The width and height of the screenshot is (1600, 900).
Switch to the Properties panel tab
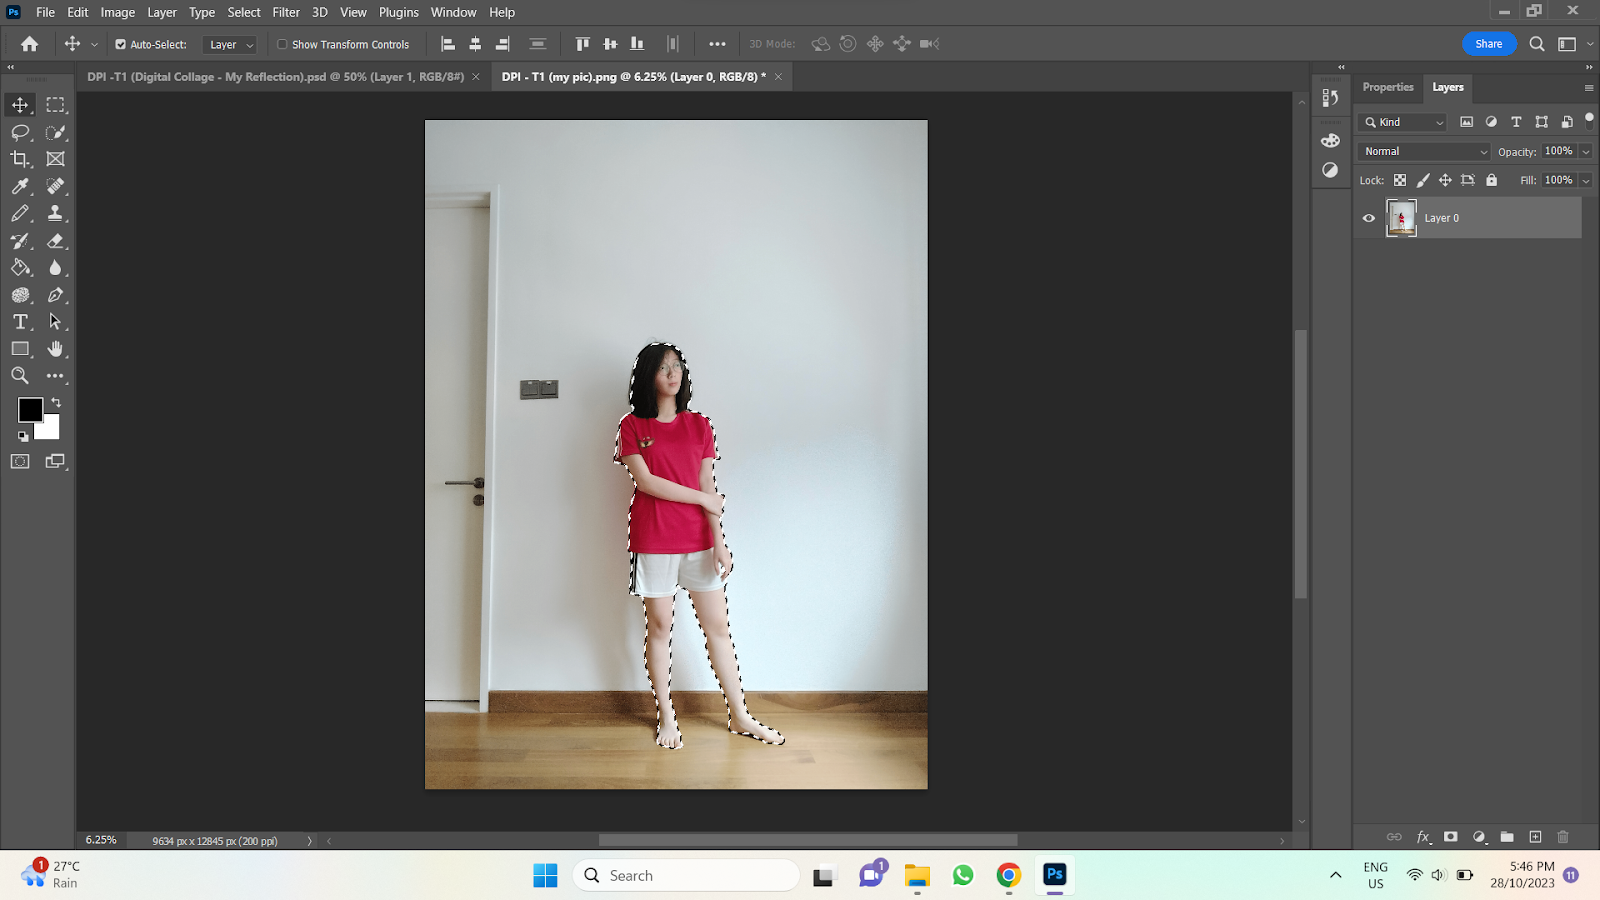click(1388, 87)
